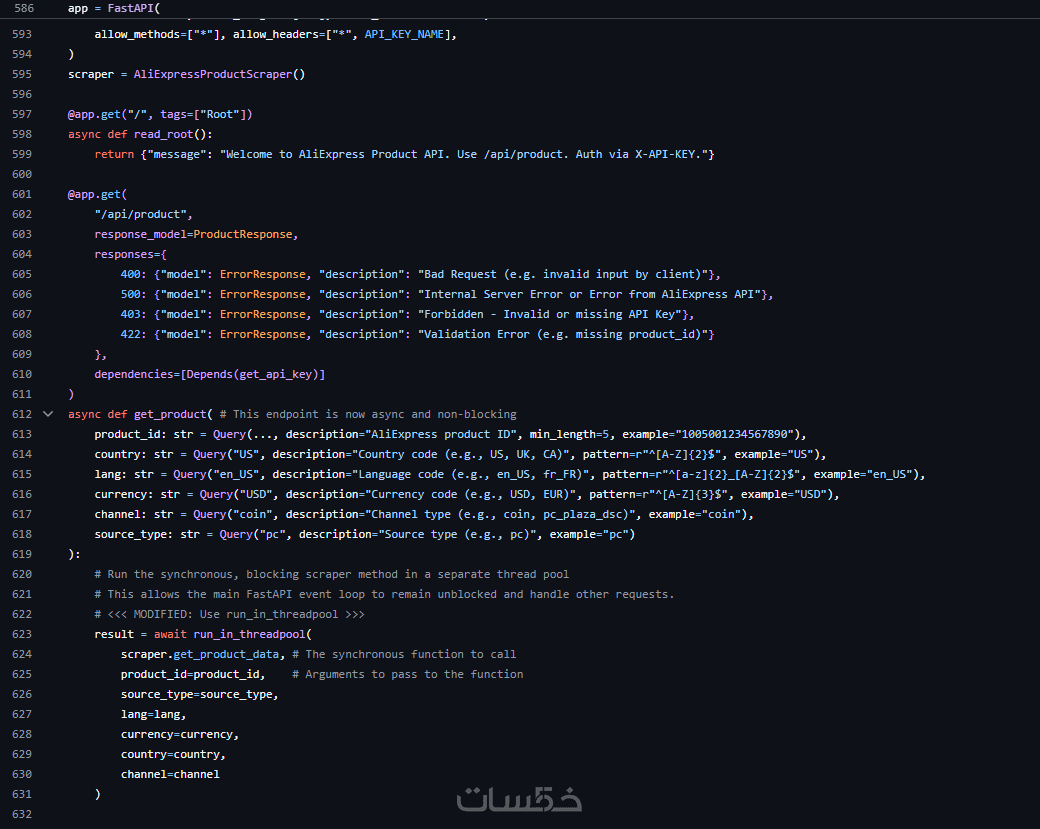This screenshot has width=1040, height=829.
Task: Click line number 601
Action: [22, 194]
